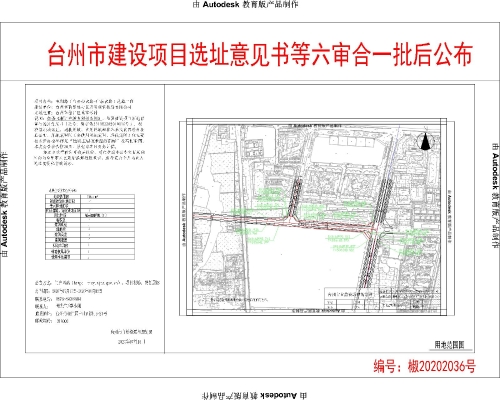
Task: Click the top Autodesk 教育版 watermark
Action: (245, 5)
